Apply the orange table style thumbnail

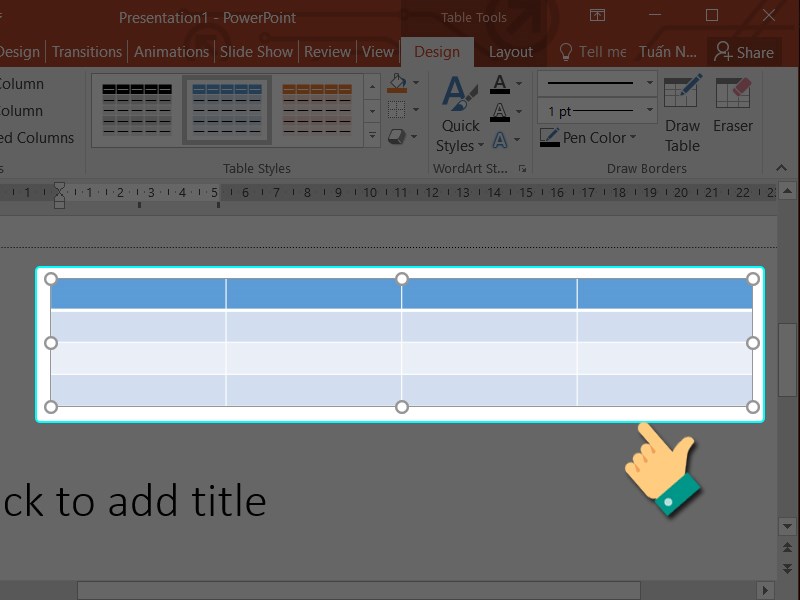coord(316,109)
